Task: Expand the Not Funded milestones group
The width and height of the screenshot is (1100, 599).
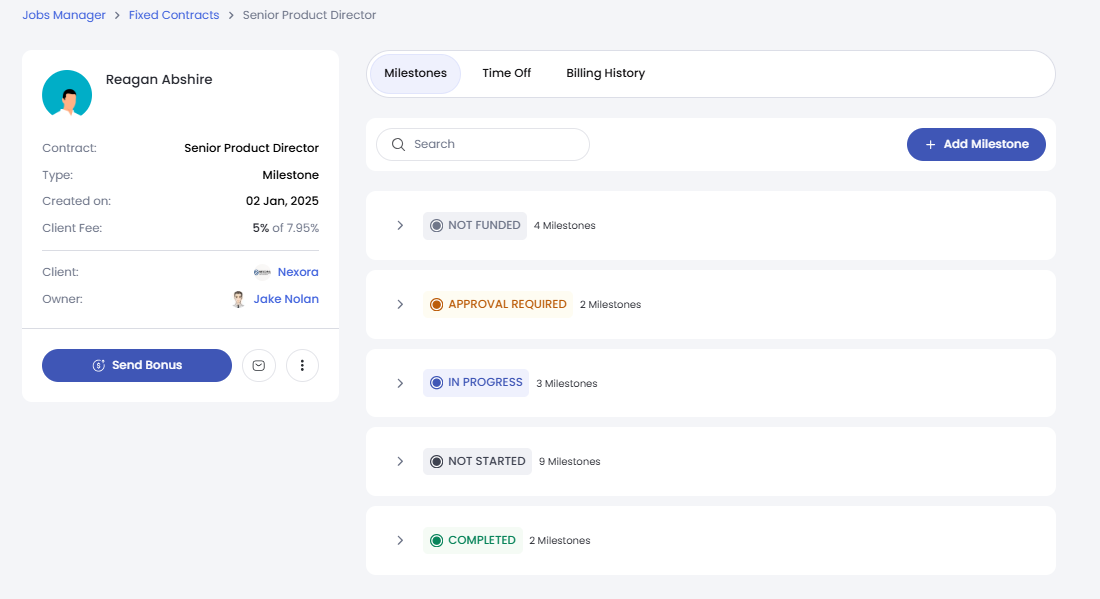Action: (400, 226)
